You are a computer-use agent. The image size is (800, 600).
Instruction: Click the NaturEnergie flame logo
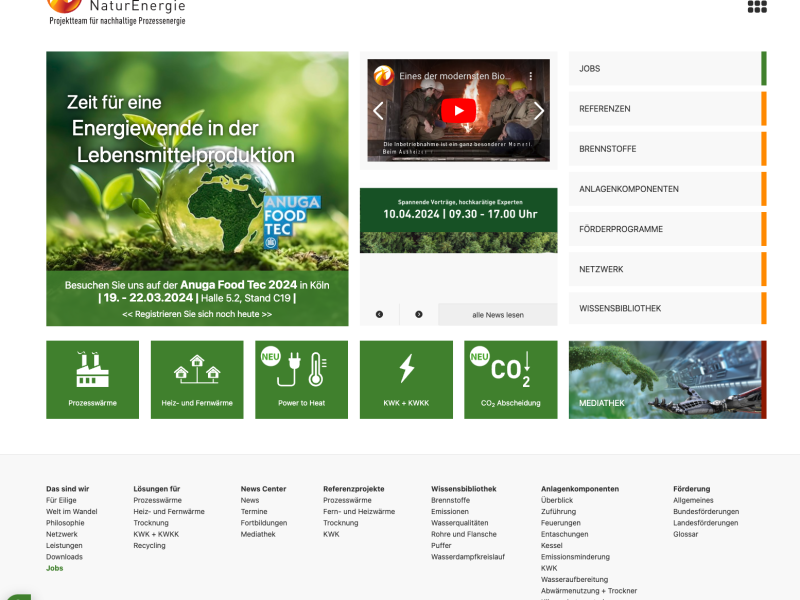(64, 5)
